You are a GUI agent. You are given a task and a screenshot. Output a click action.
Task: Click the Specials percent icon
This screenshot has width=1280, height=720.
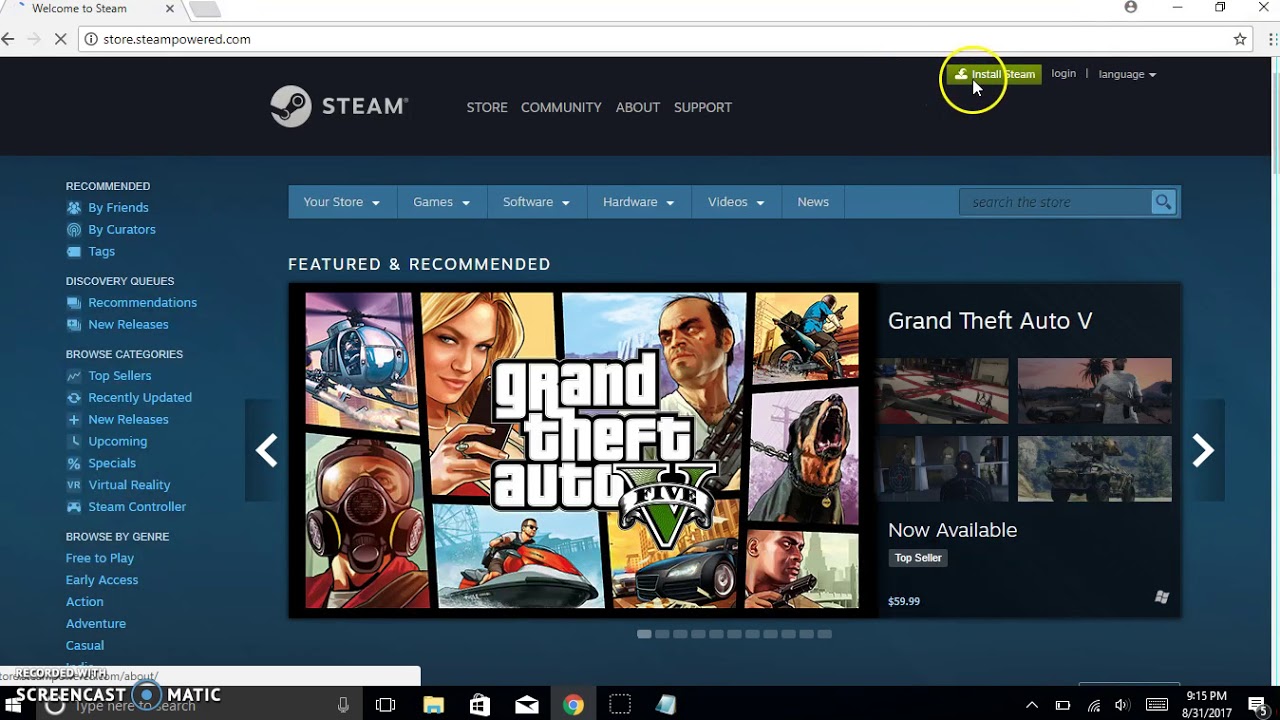[x=74, y=464]
